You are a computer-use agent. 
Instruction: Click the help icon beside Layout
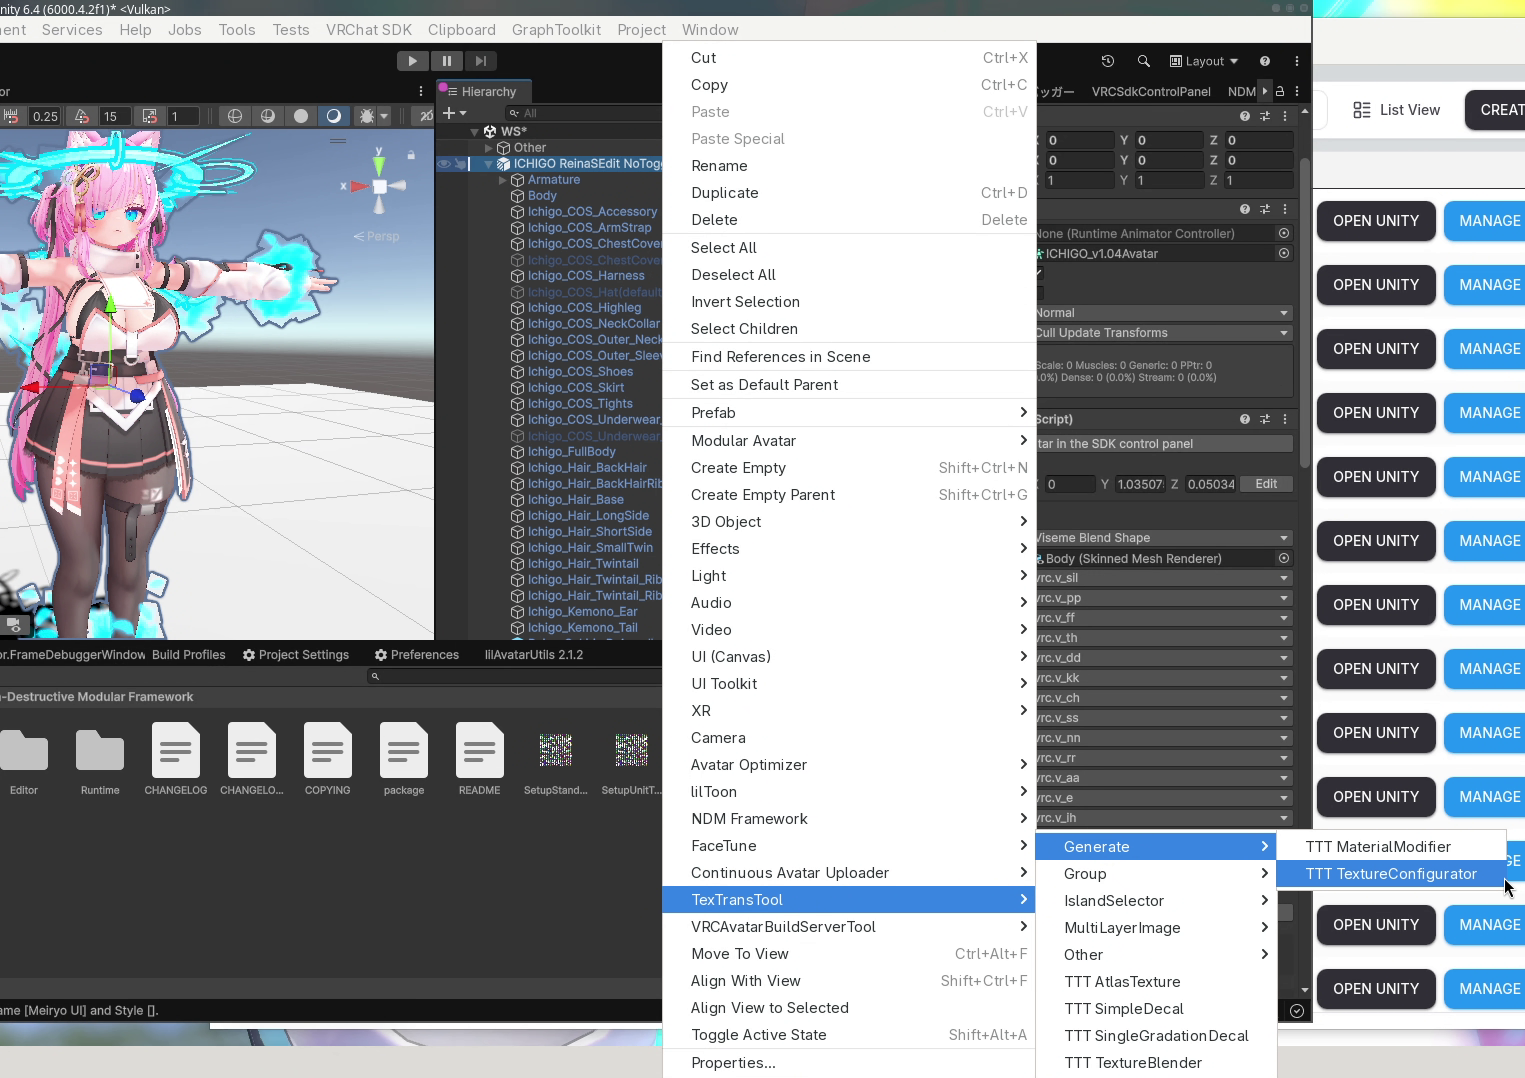point(1265,61)
